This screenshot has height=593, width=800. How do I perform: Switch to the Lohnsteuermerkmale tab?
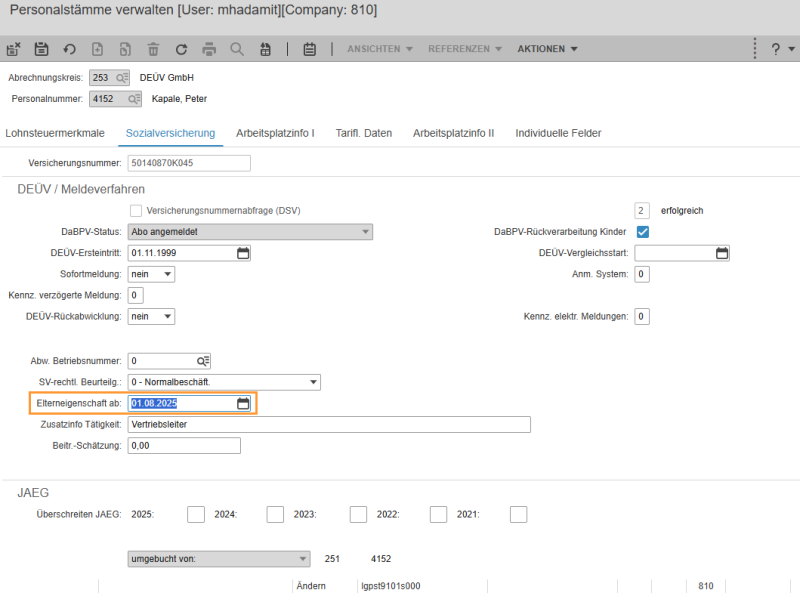pyautogui.click(x=55, y=133)
